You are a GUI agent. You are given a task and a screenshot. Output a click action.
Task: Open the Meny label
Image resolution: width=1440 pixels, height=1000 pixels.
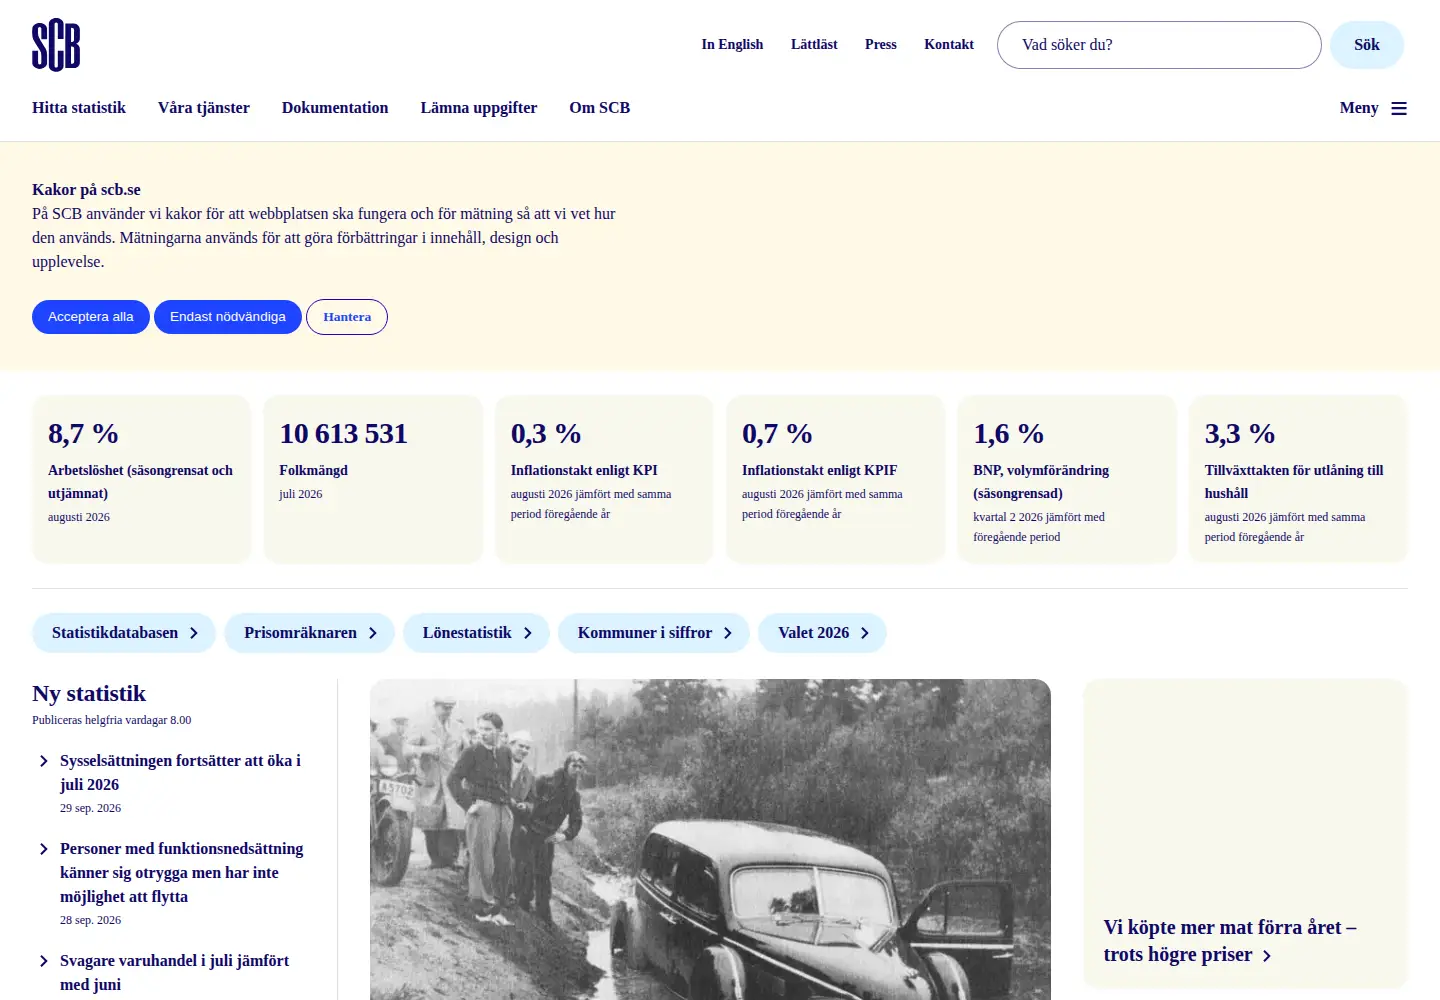1359,108
